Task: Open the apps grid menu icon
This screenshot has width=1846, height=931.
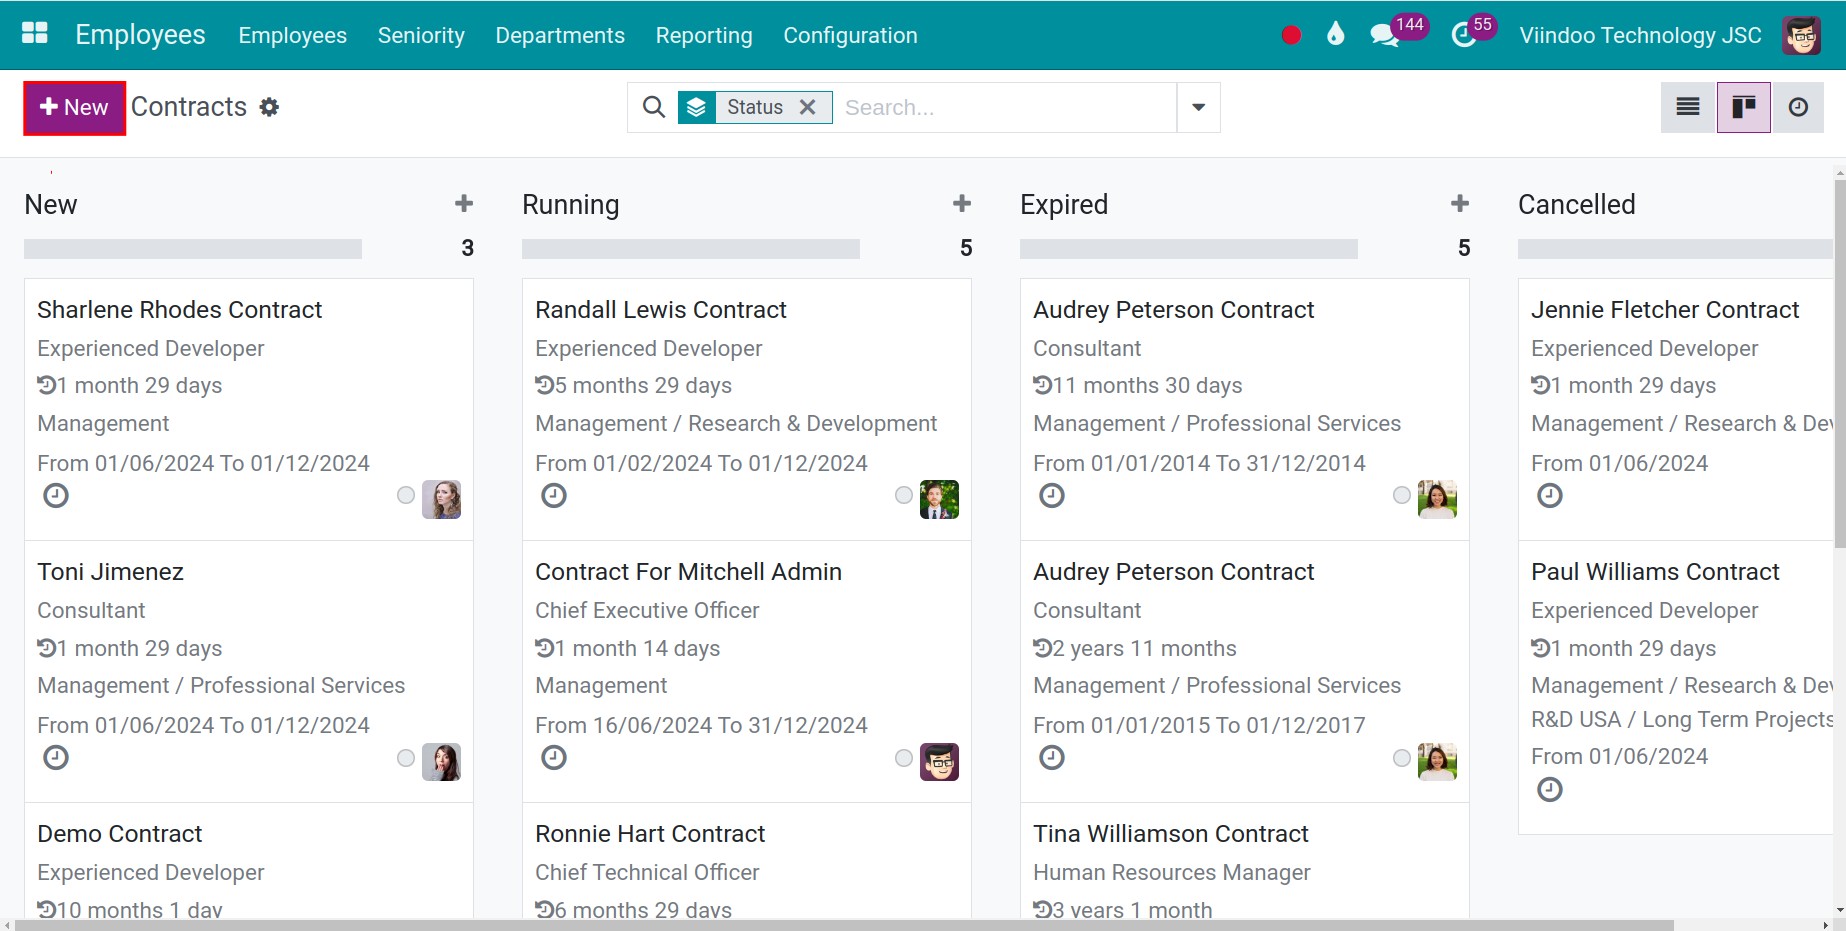Action: (35, 34)
